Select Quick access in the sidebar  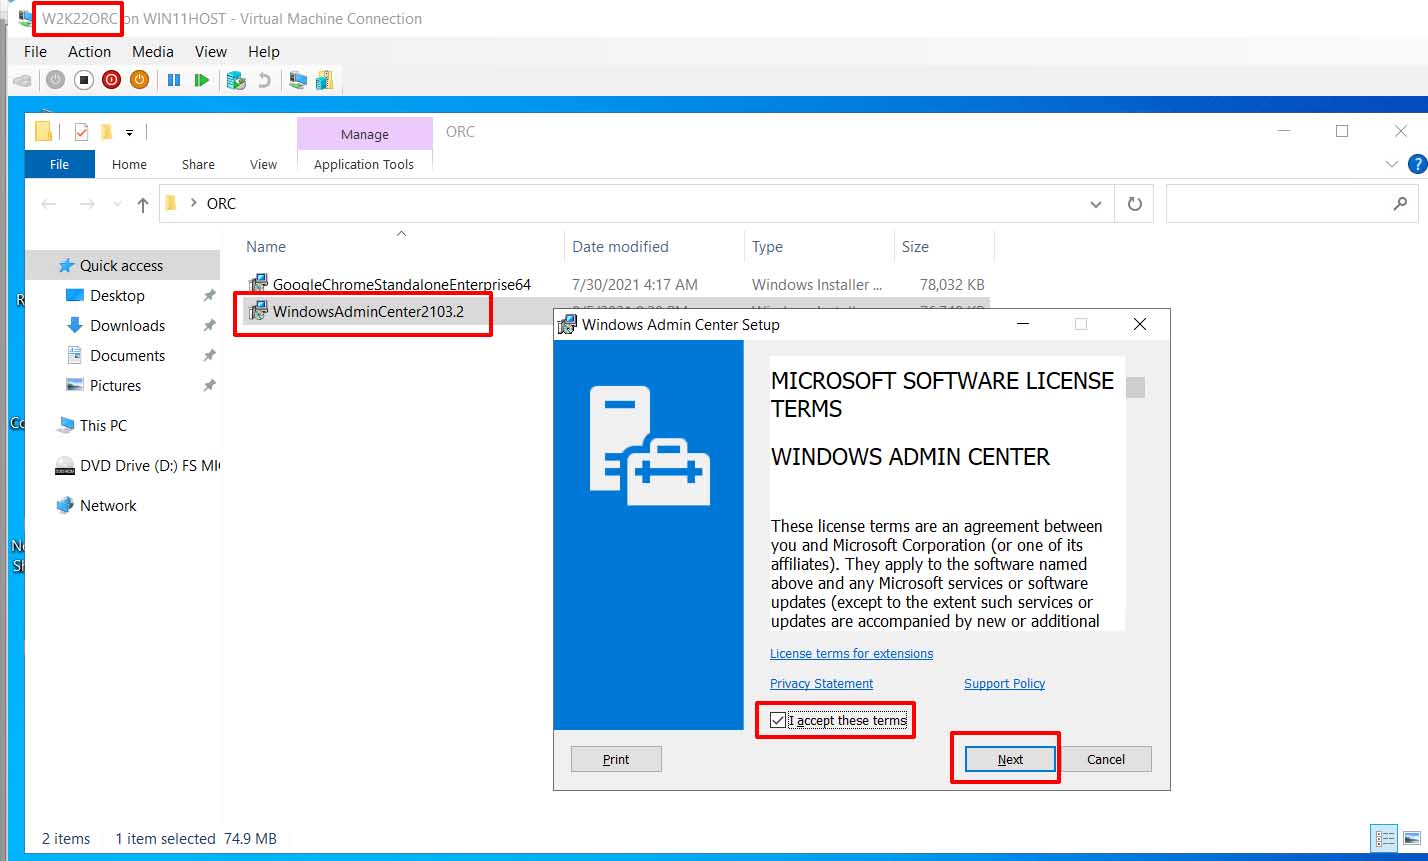[121, 266]
